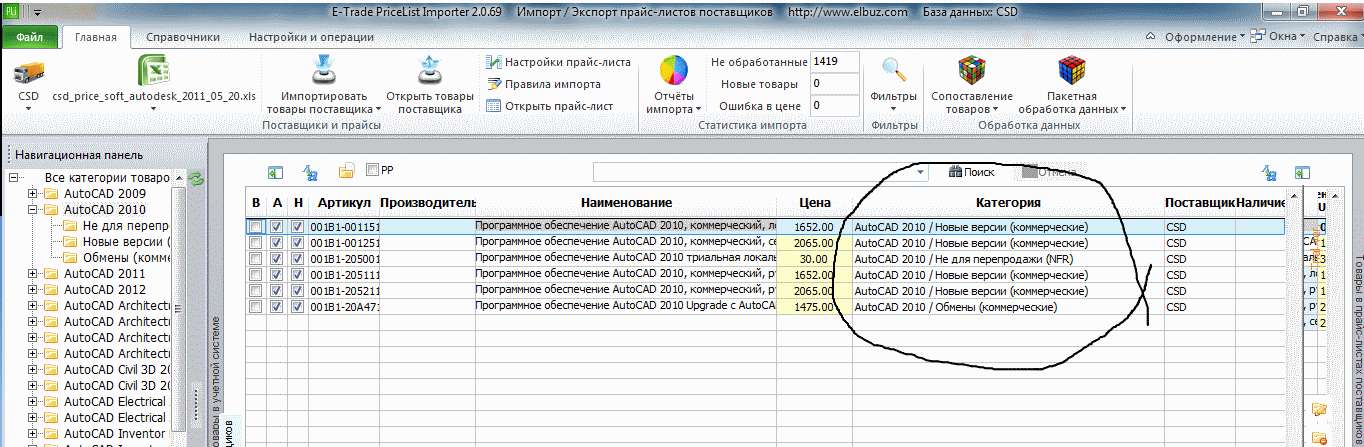Click the Открыть товары поставщика icon

pyautogui.click(x=428, y=71)
